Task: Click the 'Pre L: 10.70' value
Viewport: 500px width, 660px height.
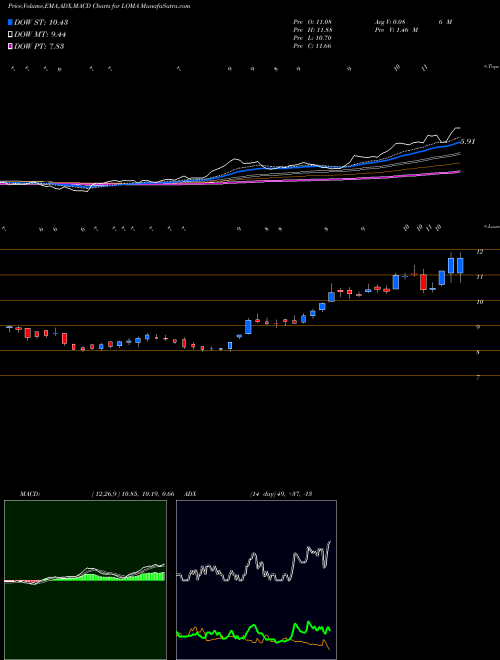Action: pyautogui.click(x=312, y=38)
